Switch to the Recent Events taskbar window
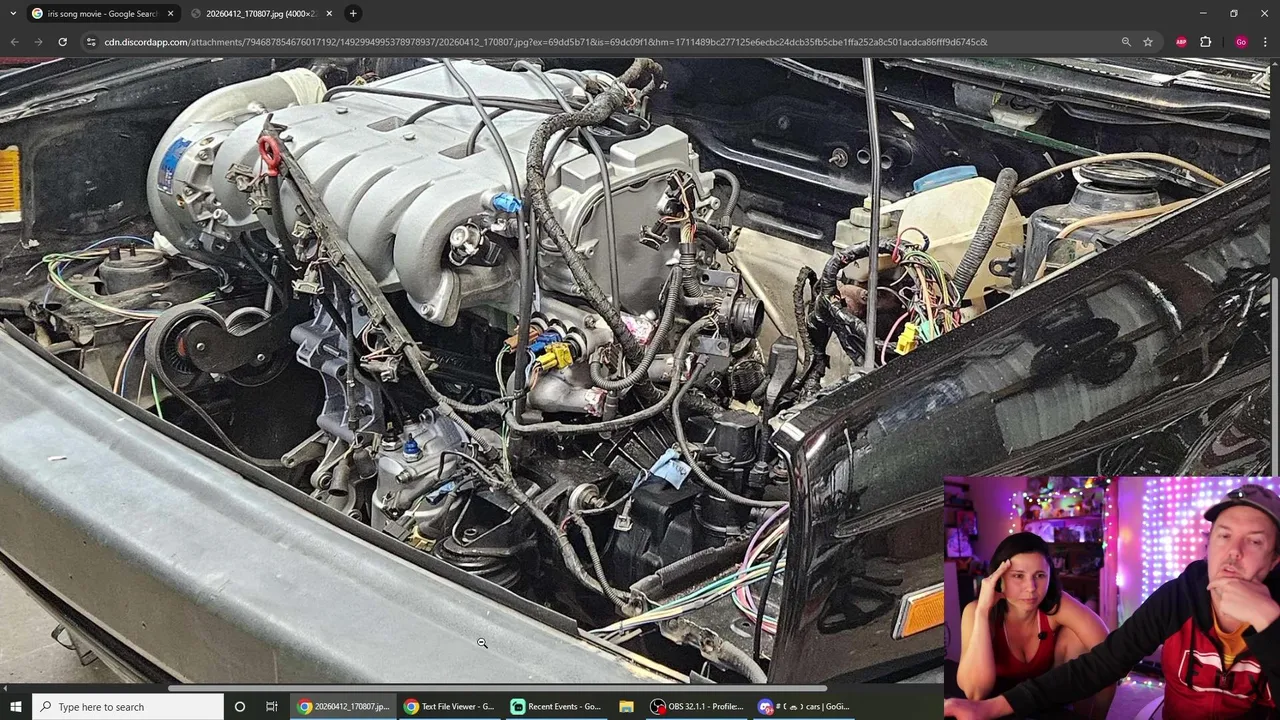1280x720 pixels. (x=556, y=707)
